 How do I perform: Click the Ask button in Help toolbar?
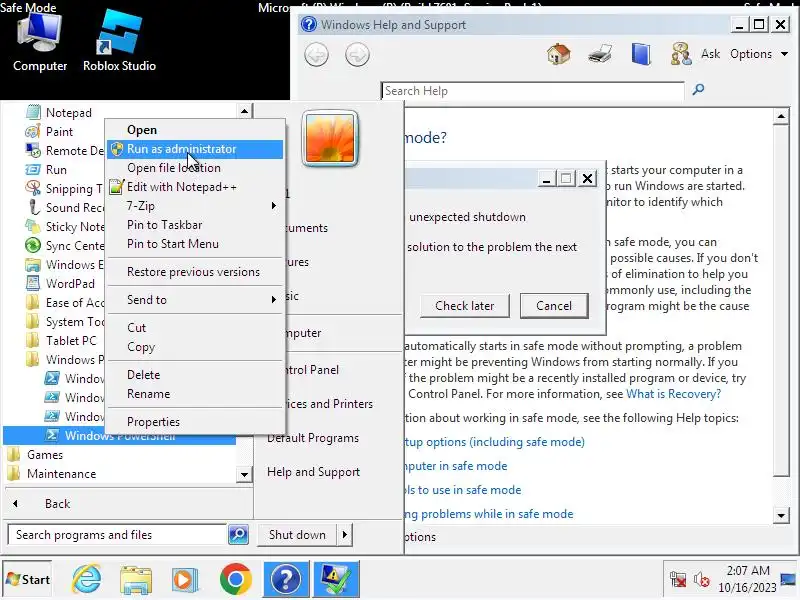point(710,54)
